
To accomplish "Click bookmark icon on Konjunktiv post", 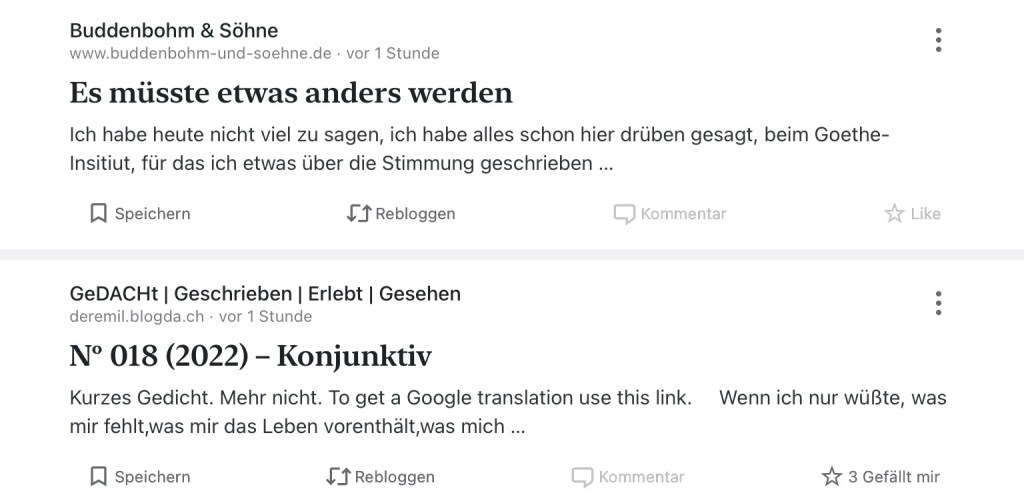I will click(x=98, y=476).
